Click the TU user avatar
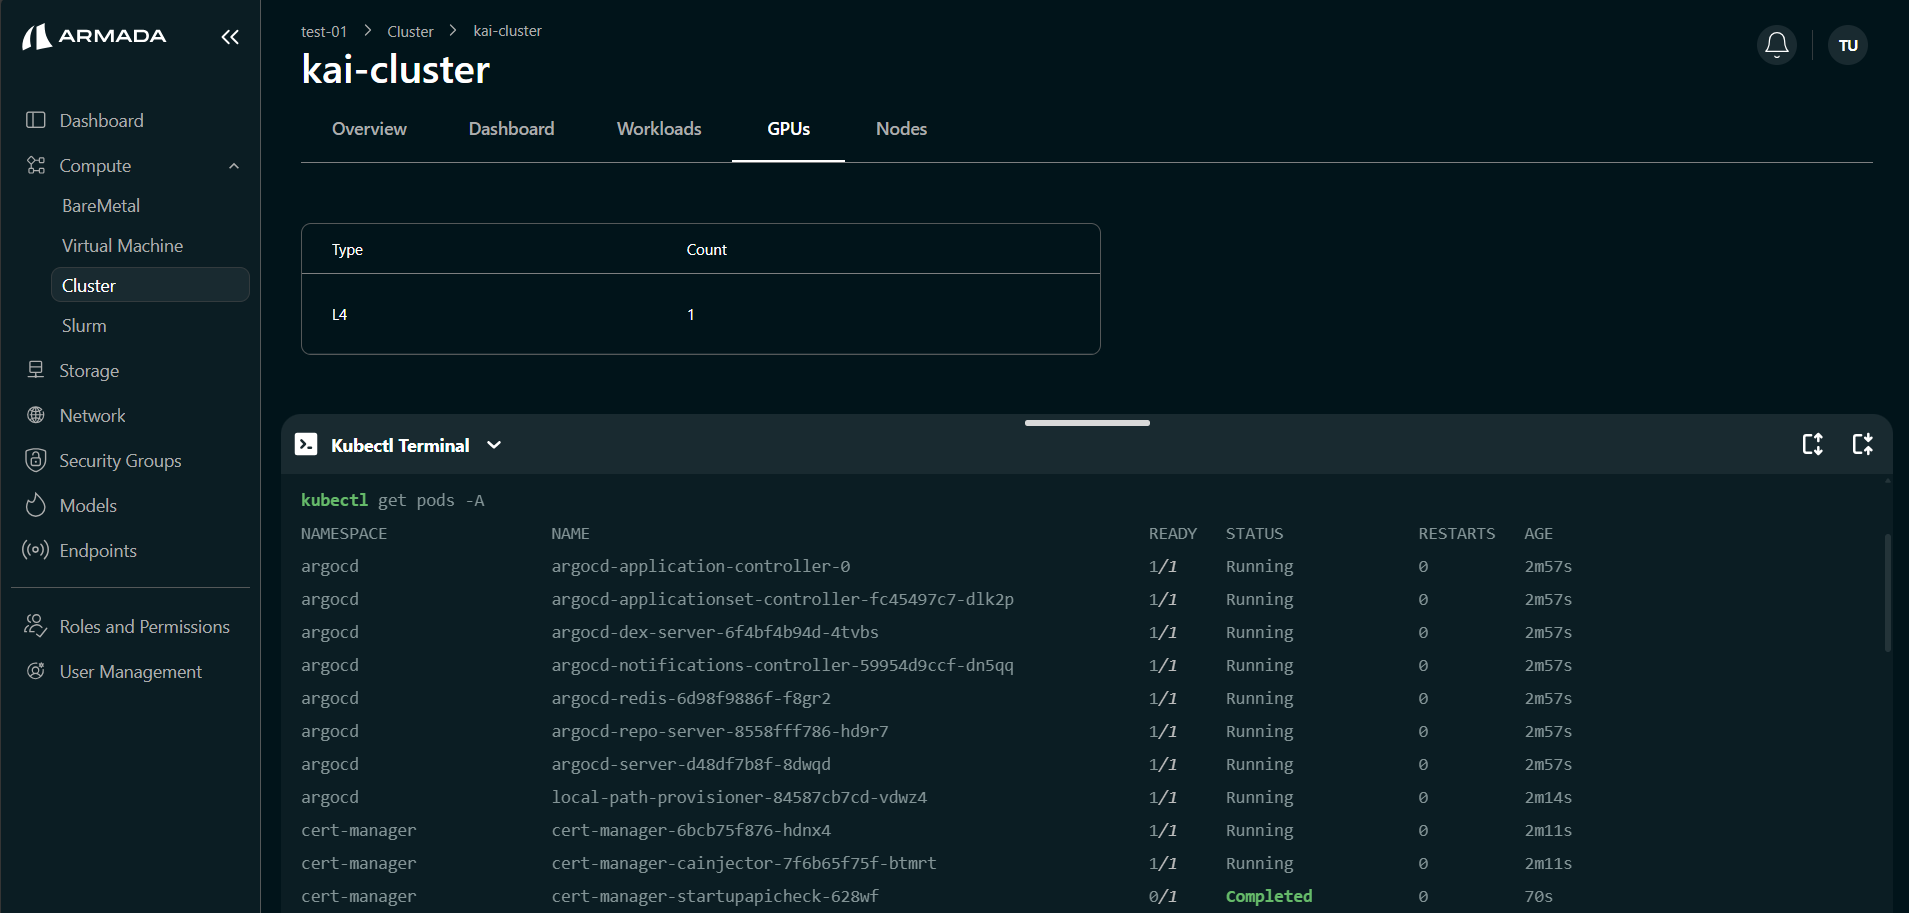The height and width of the screenshot is (913, 1909). tap(1847, 45)
